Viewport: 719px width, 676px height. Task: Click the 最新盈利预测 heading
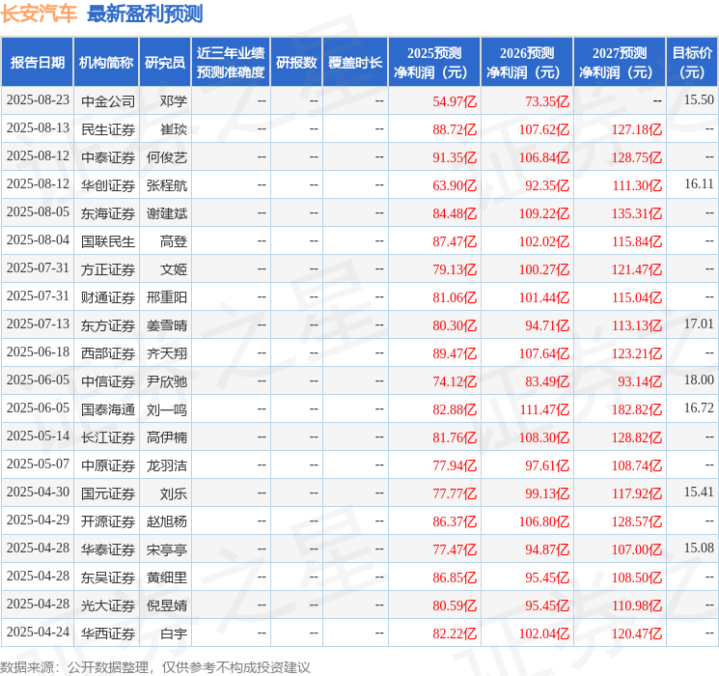tap(145, 14)
